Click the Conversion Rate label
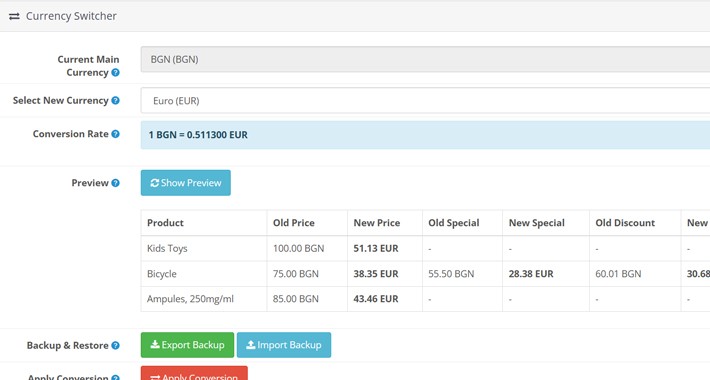This screenshot has width=710, height=380. [x=71, y=134]
